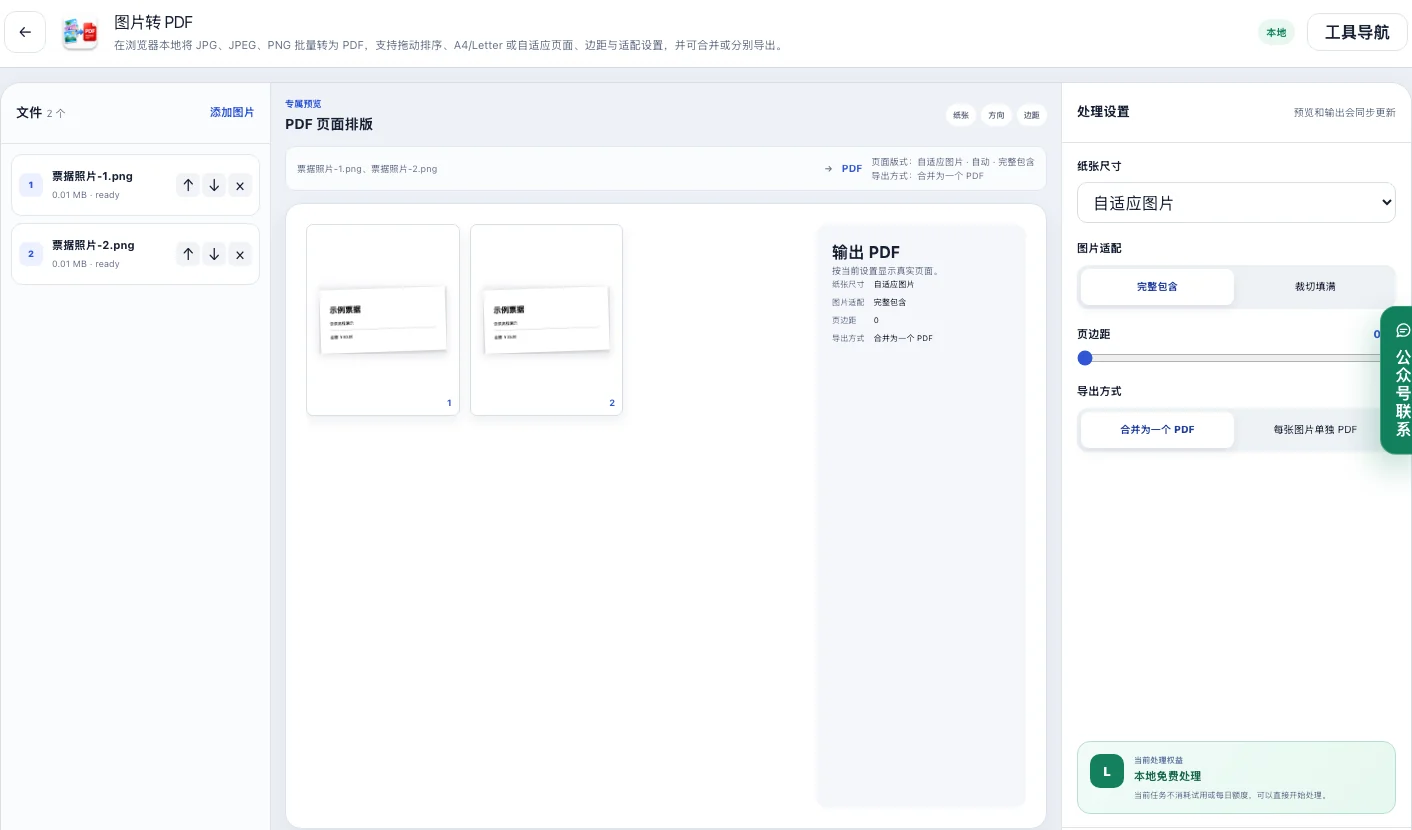Click the 纸张 chip in preview header
Screen dimensions: 1412x830
pyautogui.click(x=961, y=115)
